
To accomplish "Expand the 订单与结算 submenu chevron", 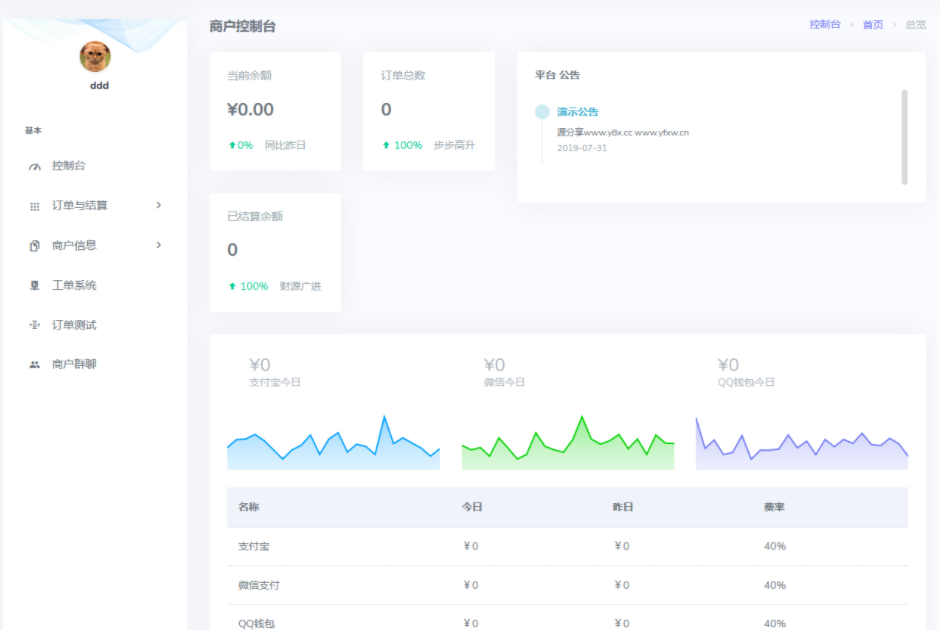I will click(x=159, y=205).
